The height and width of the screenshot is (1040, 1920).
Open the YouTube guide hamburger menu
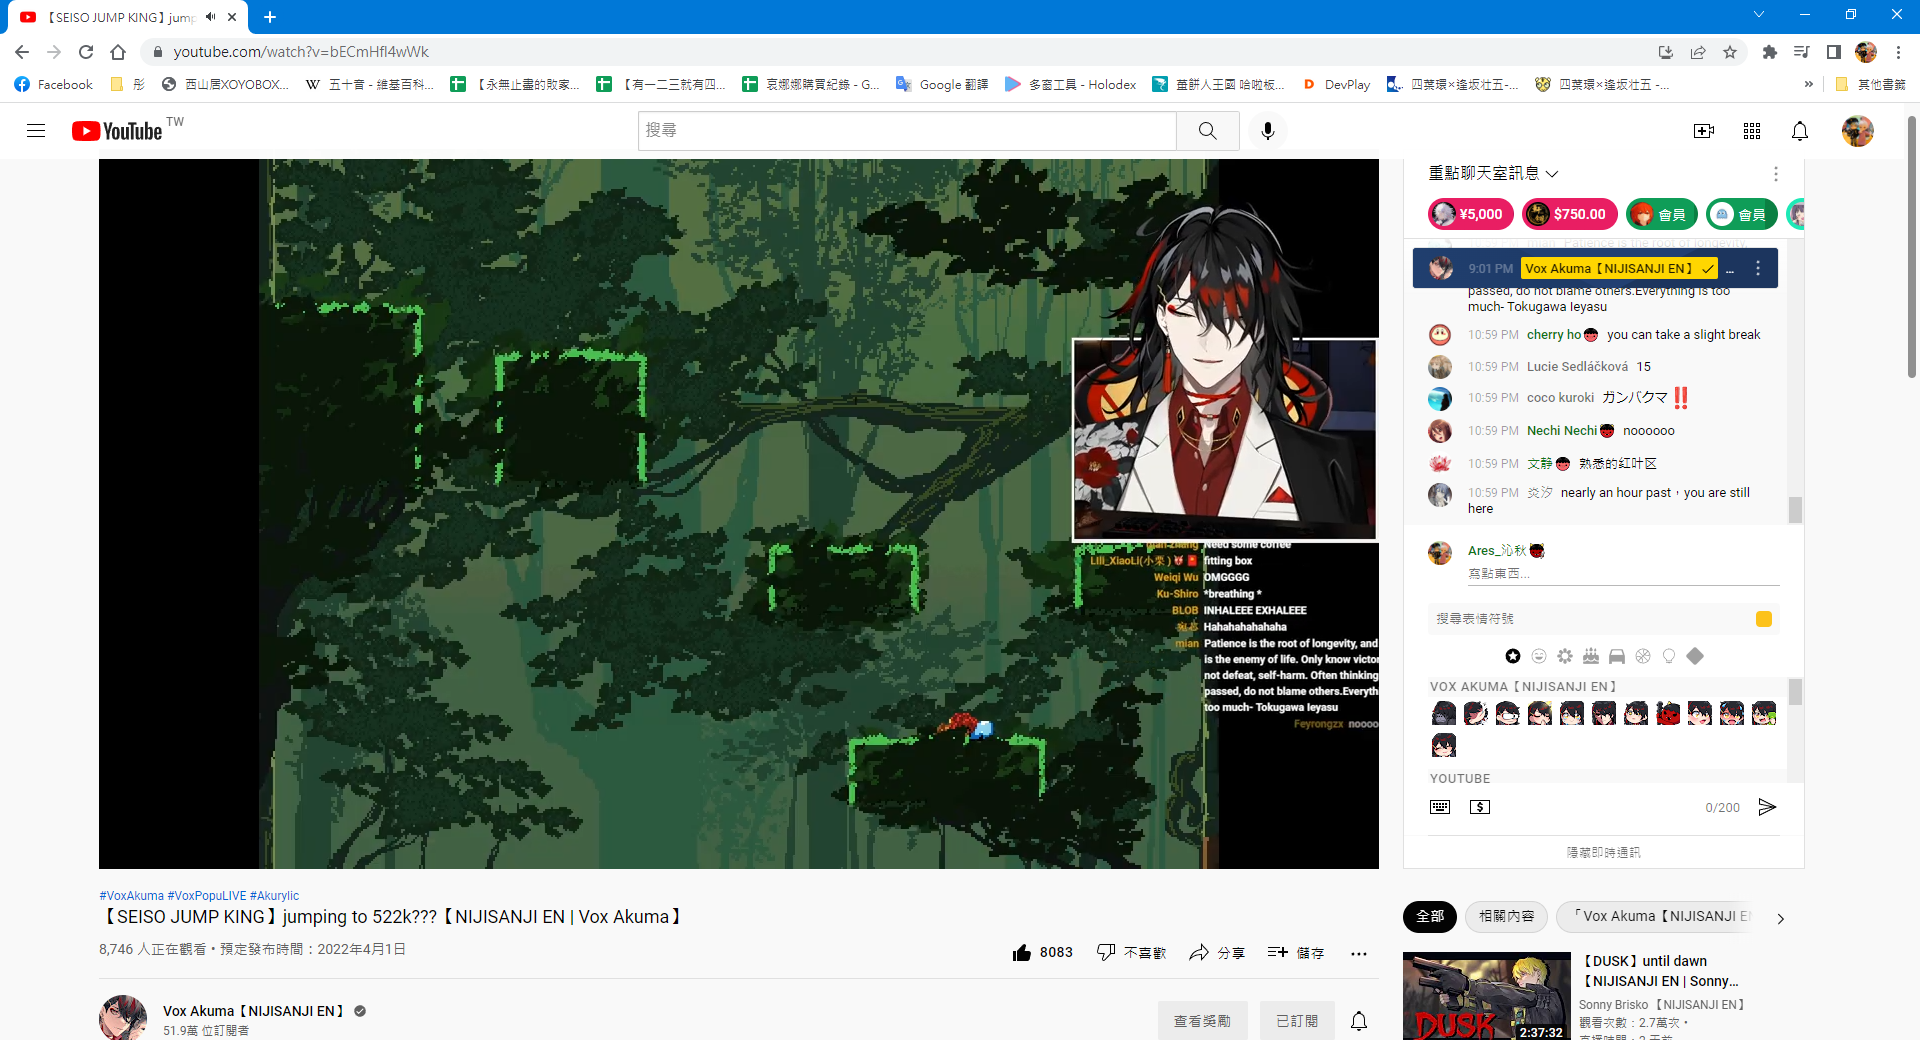click(x=36, y=131)
